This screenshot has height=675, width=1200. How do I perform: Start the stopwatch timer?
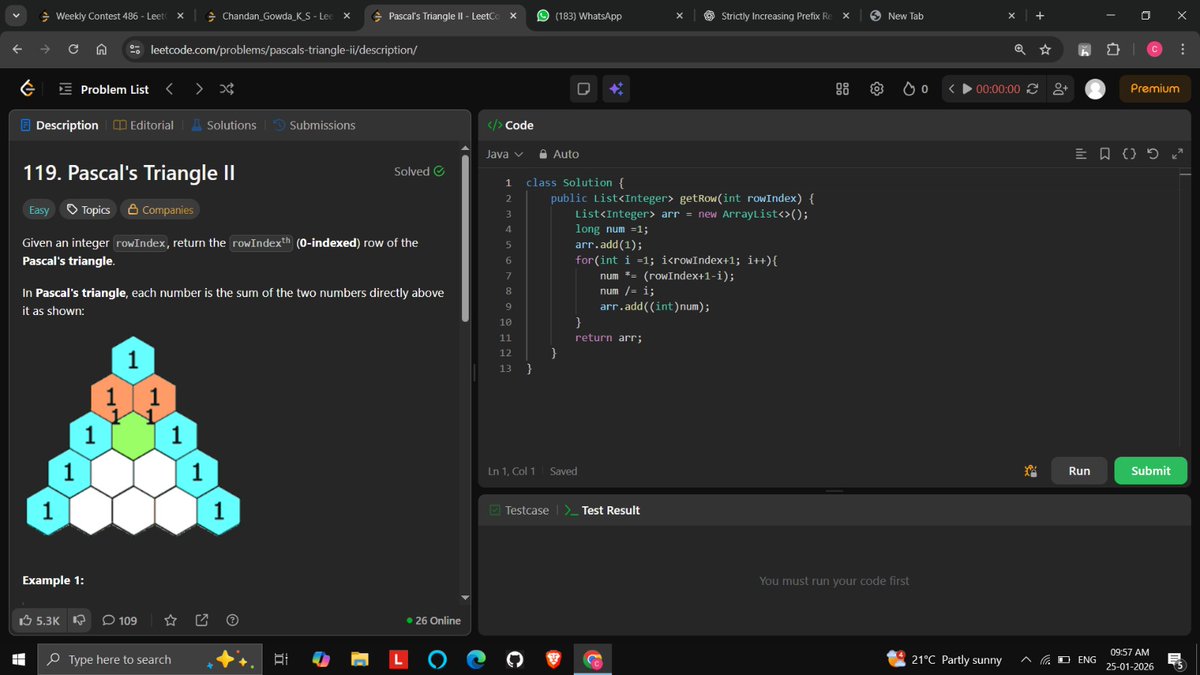967,89
